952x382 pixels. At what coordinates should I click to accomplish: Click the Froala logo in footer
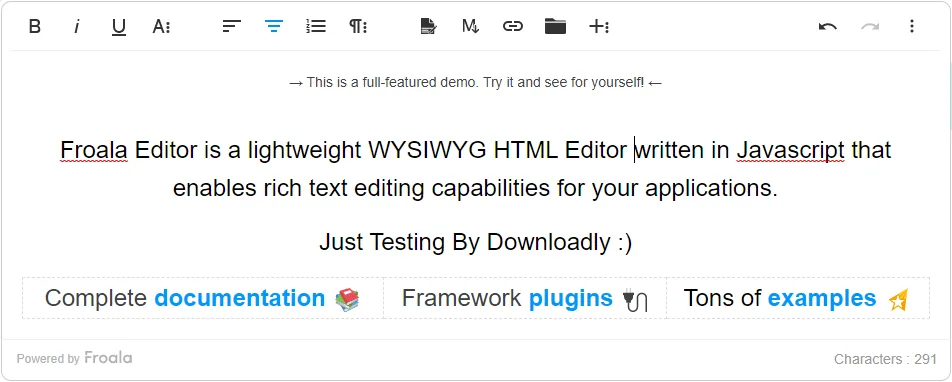[108, 358]
